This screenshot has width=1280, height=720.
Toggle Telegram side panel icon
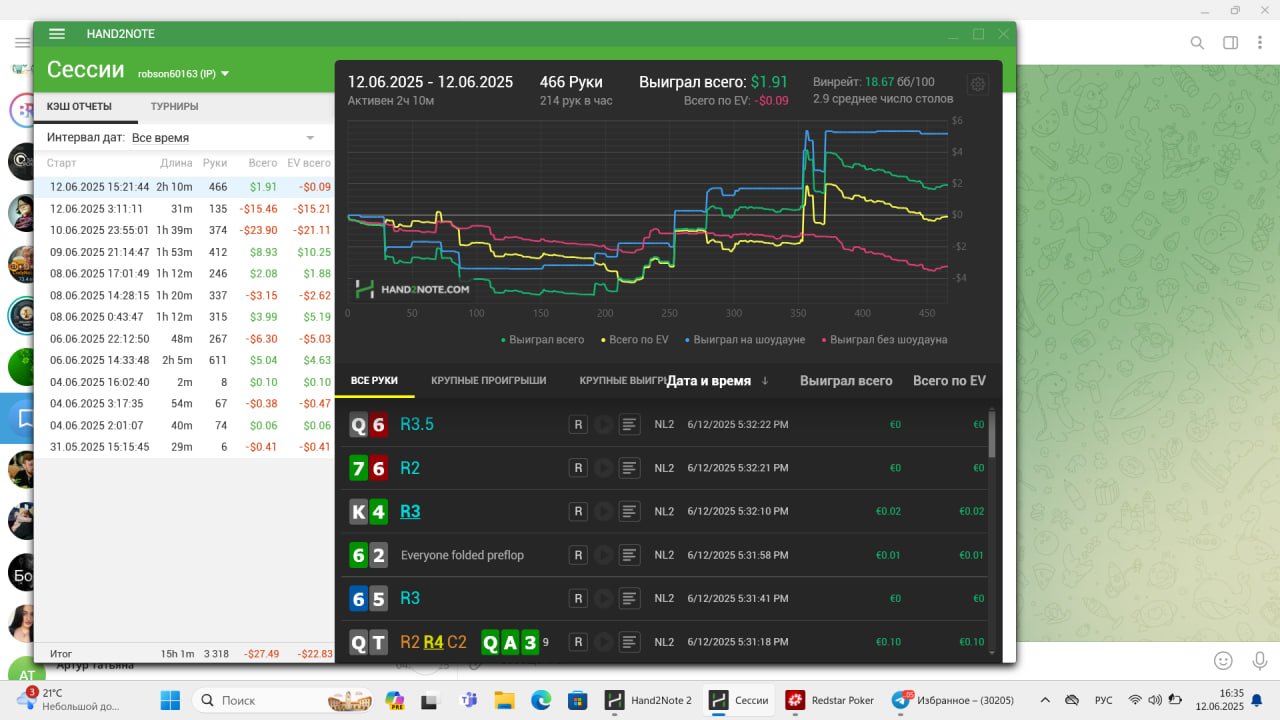click(x=1231, y=43)
